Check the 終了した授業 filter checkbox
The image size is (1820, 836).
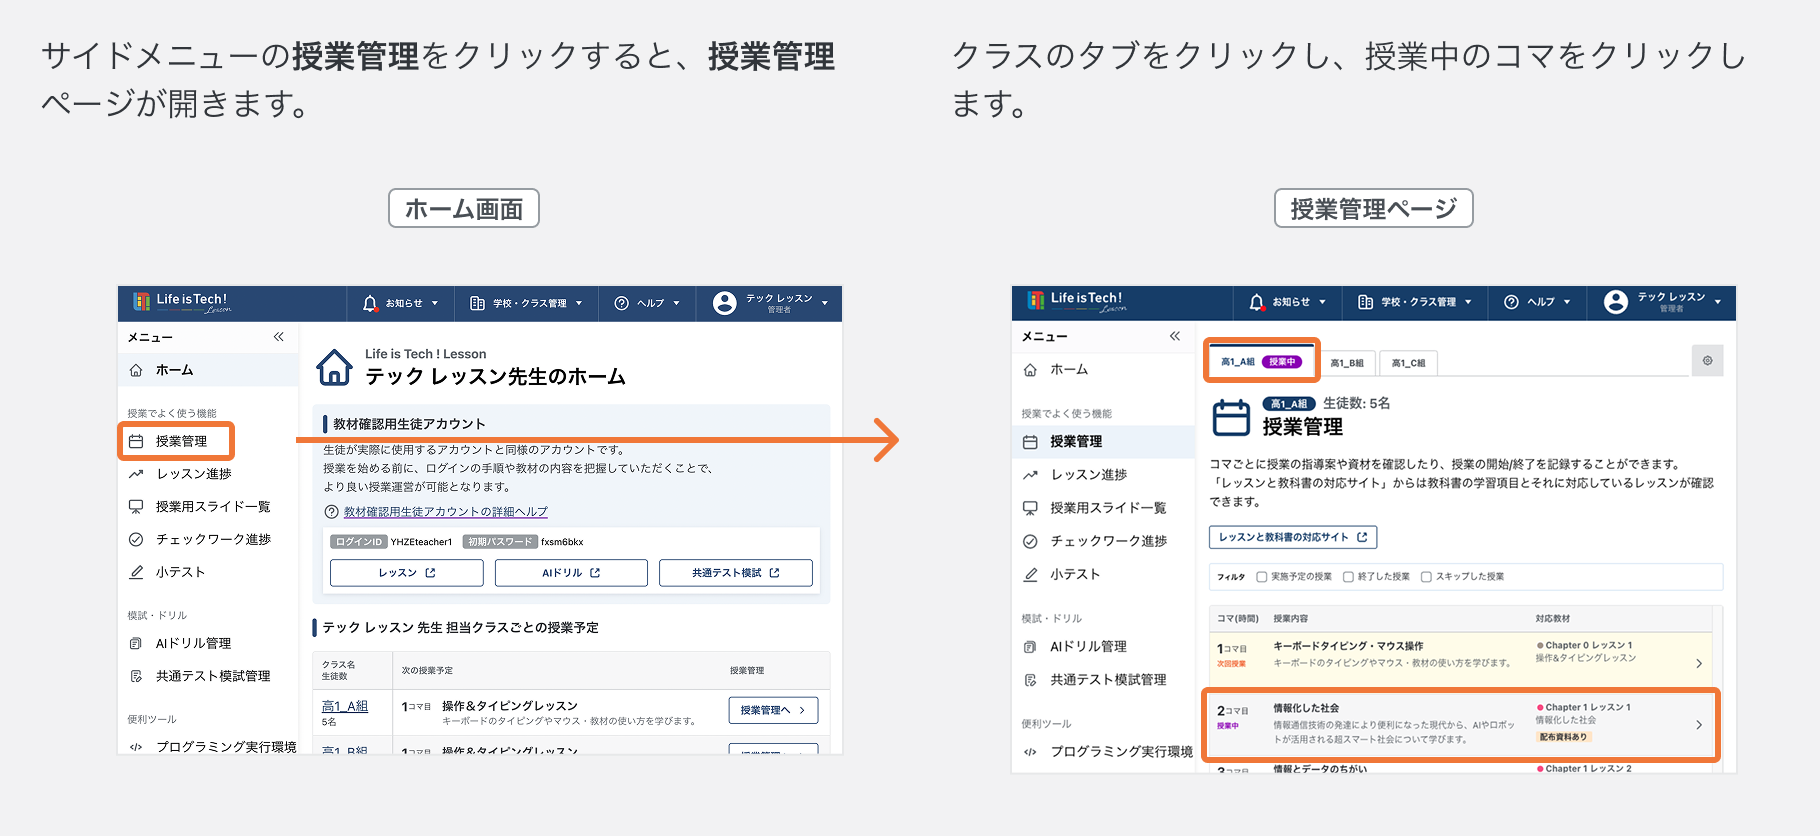tap(1348, 577)
